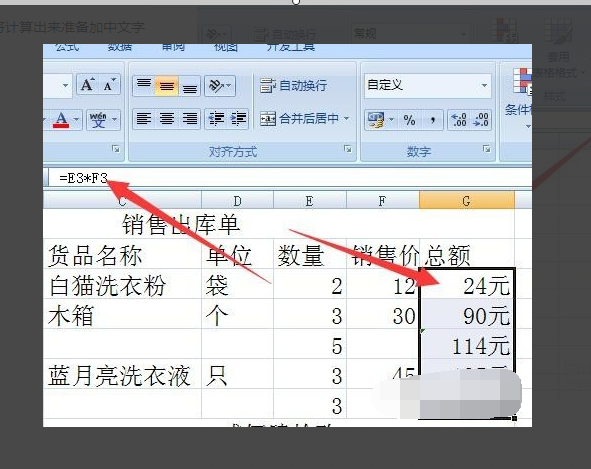
Task: Apply accounting number format
Action: 375,120
